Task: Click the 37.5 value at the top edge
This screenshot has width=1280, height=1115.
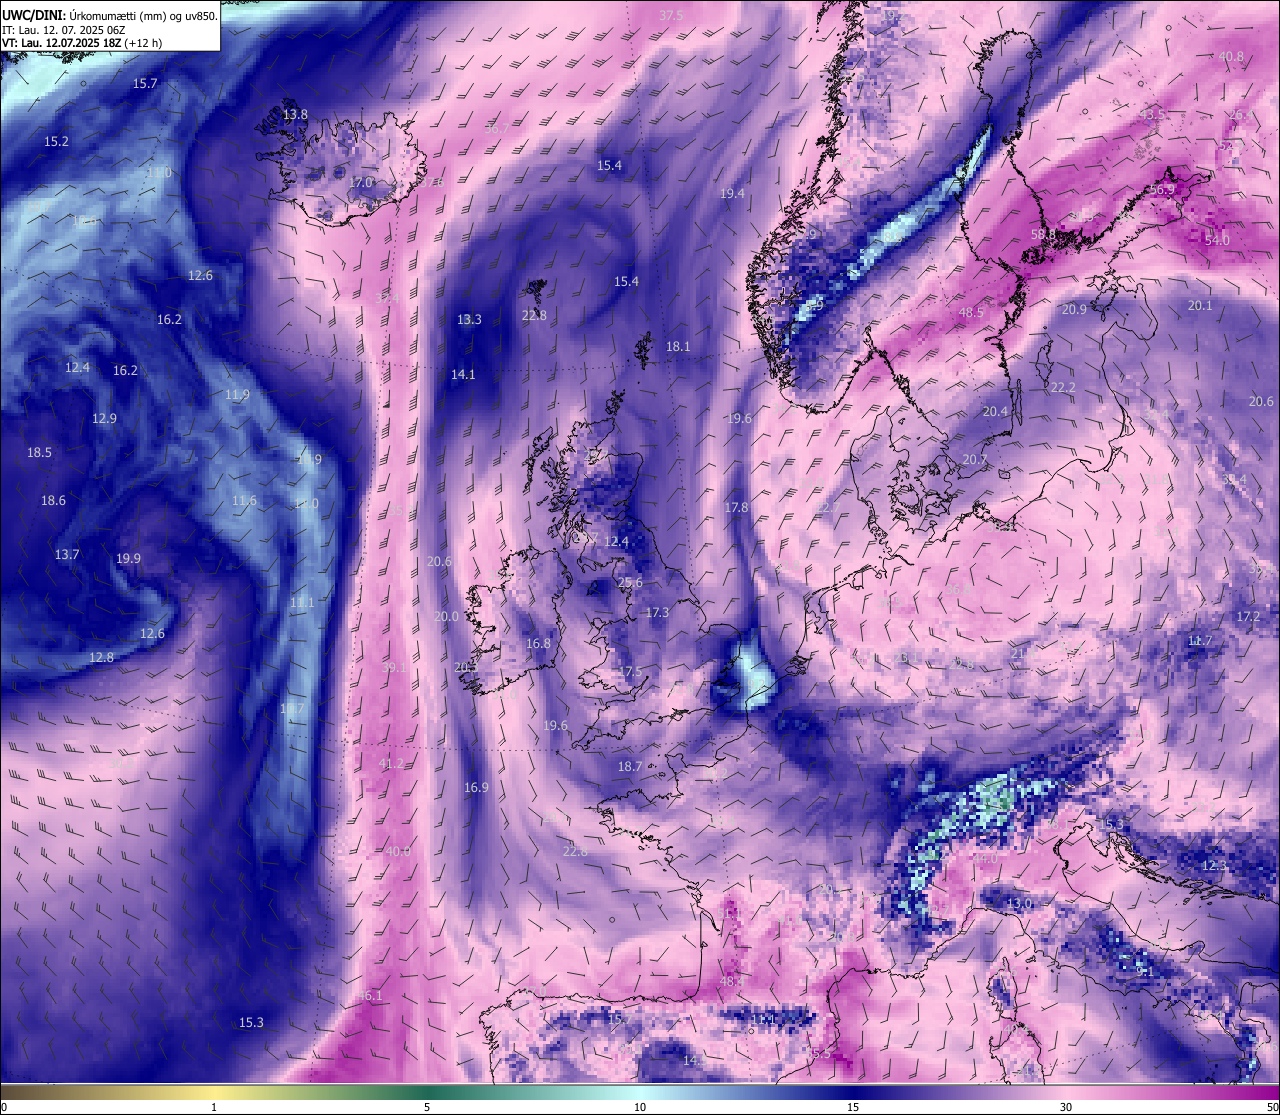Action: (x=671, y=16)
